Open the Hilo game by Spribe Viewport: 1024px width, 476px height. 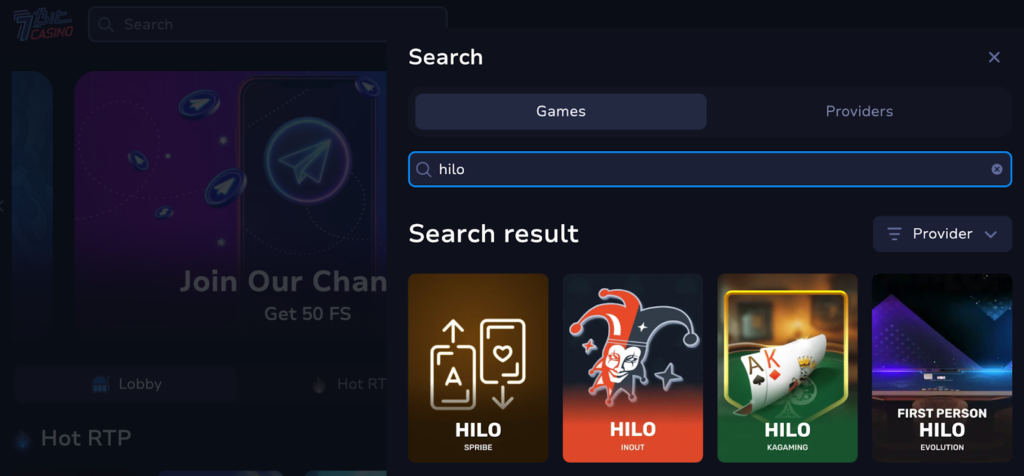pyautogui.click(x=478, y=368)
